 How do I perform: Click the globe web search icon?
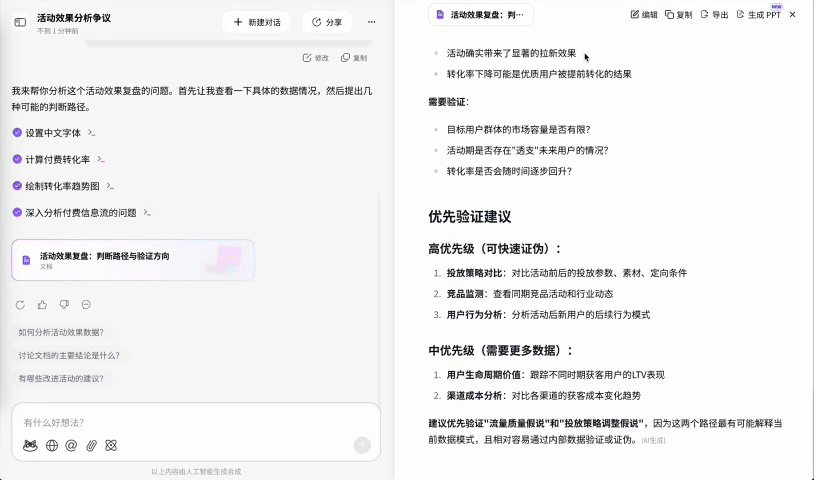(52, 445)
